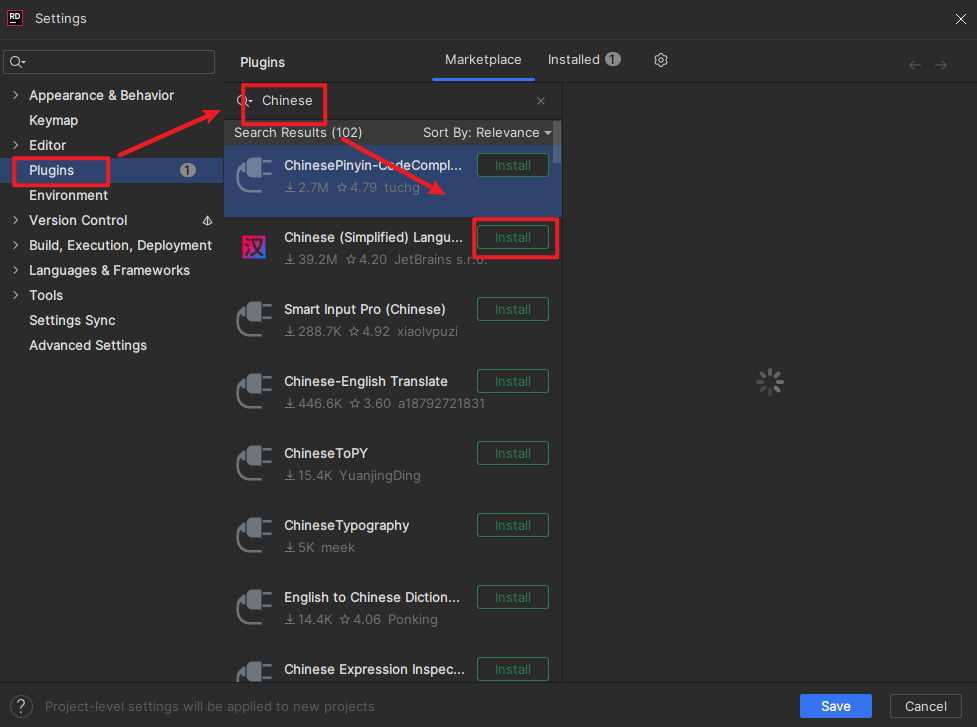Install Chinese-English Translate plugin
977x727 pixels.
point(513,381)
